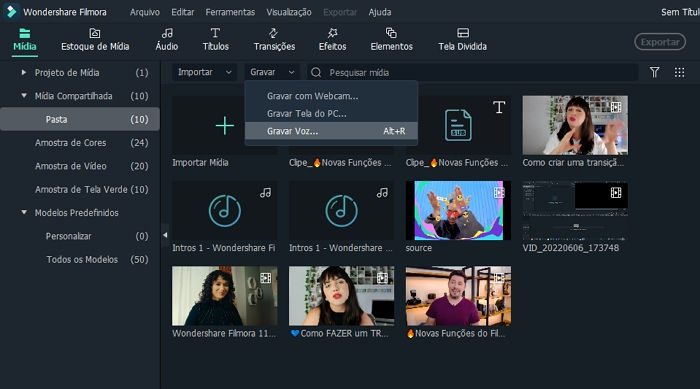Select Novas Funções do Fil video thumbnail
The height and width of the screenshot is (389, 700).
pyautogui.click(x=458, y=296)
